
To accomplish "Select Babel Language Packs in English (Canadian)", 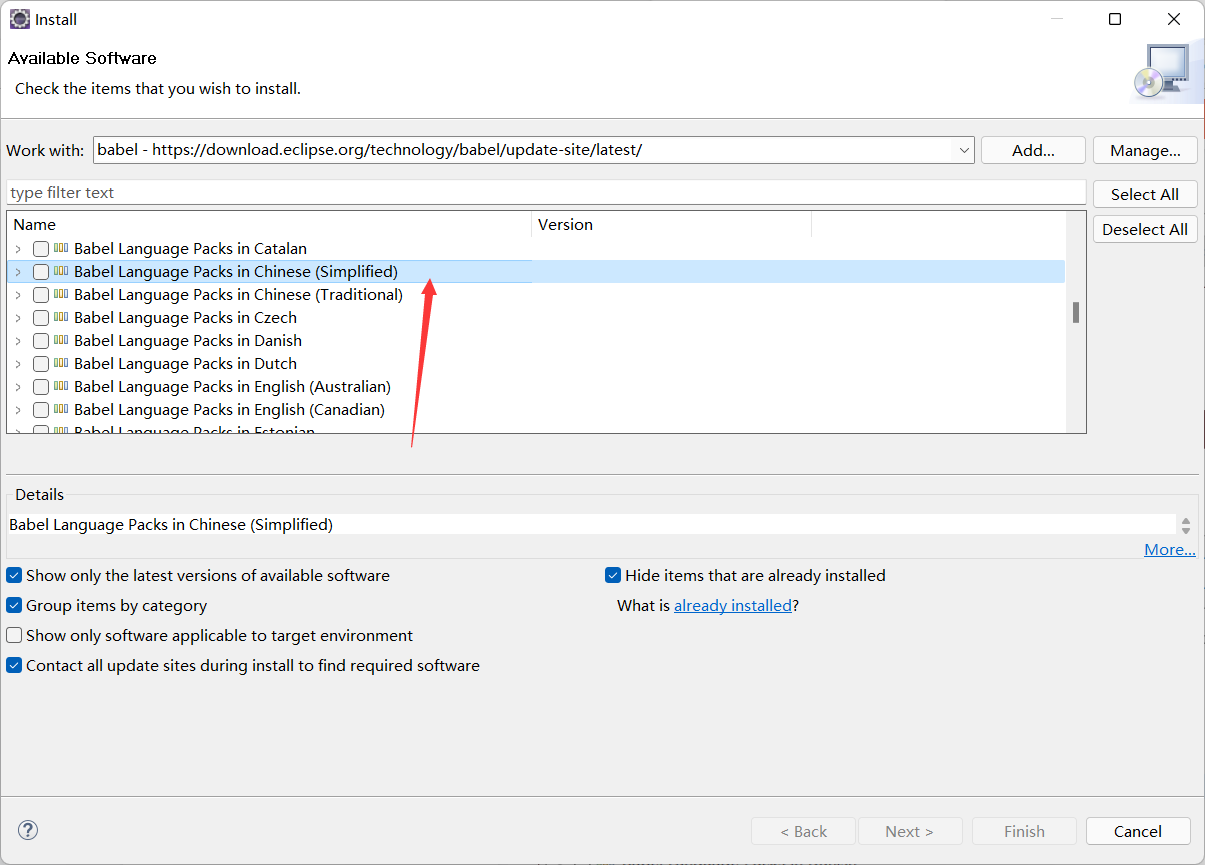I will point(229,409).
